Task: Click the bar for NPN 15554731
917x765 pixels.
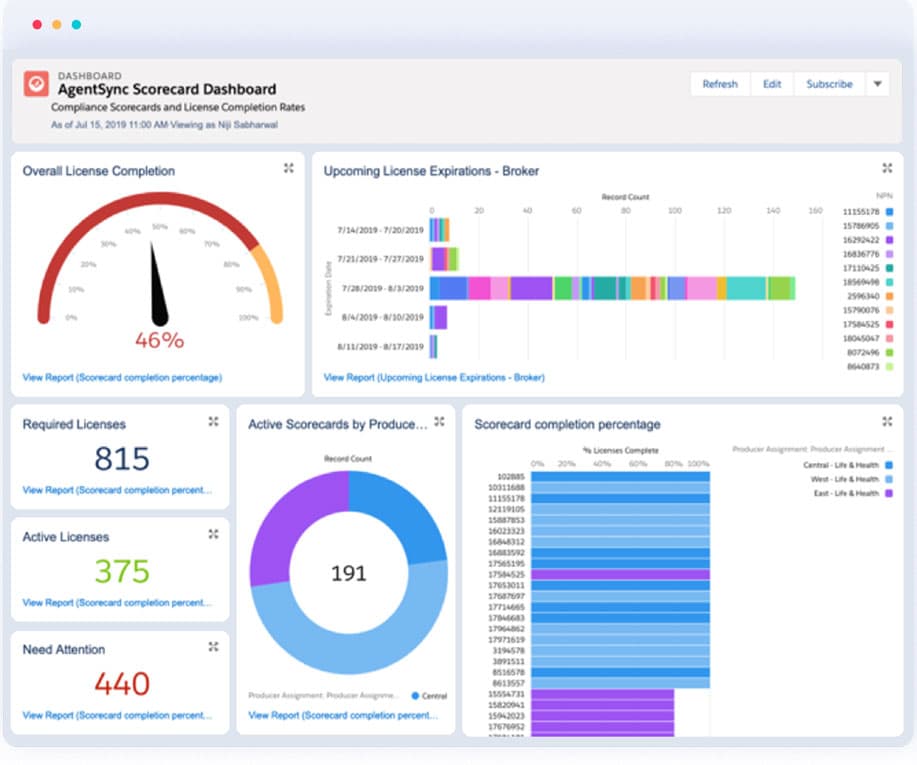Action: (602, 694)
